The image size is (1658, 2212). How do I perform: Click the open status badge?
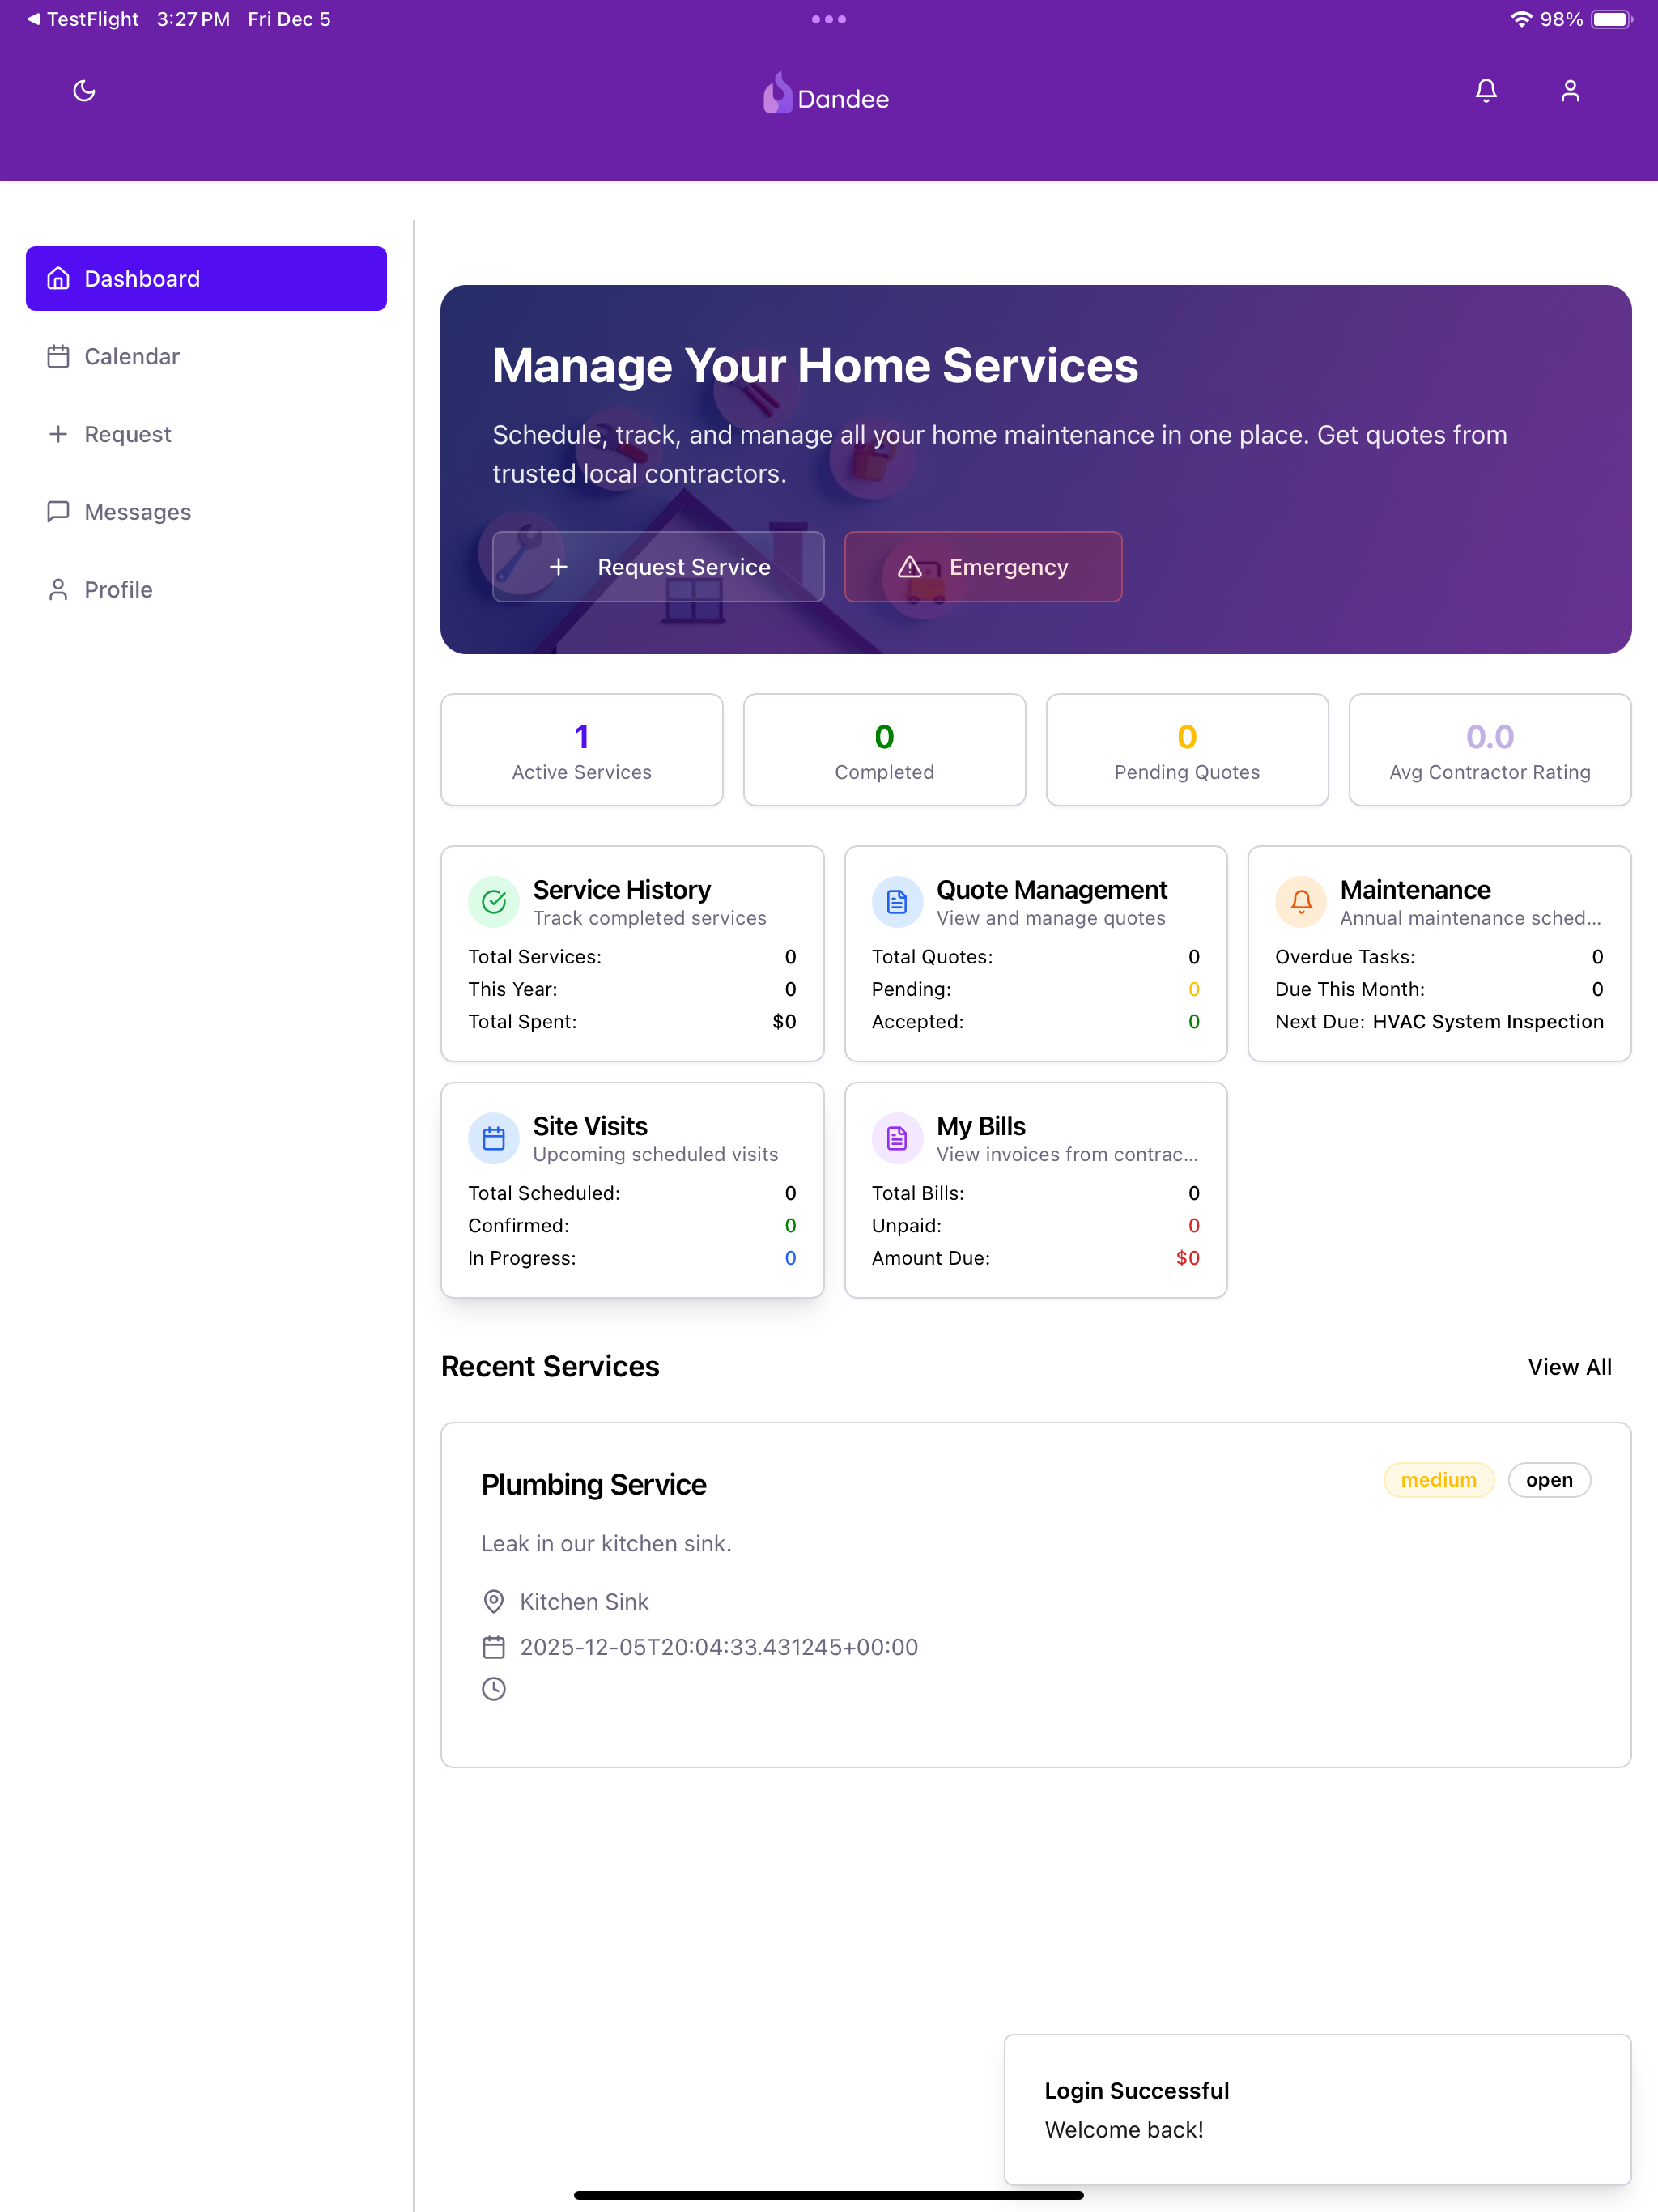click(x=1549, y=1480)
